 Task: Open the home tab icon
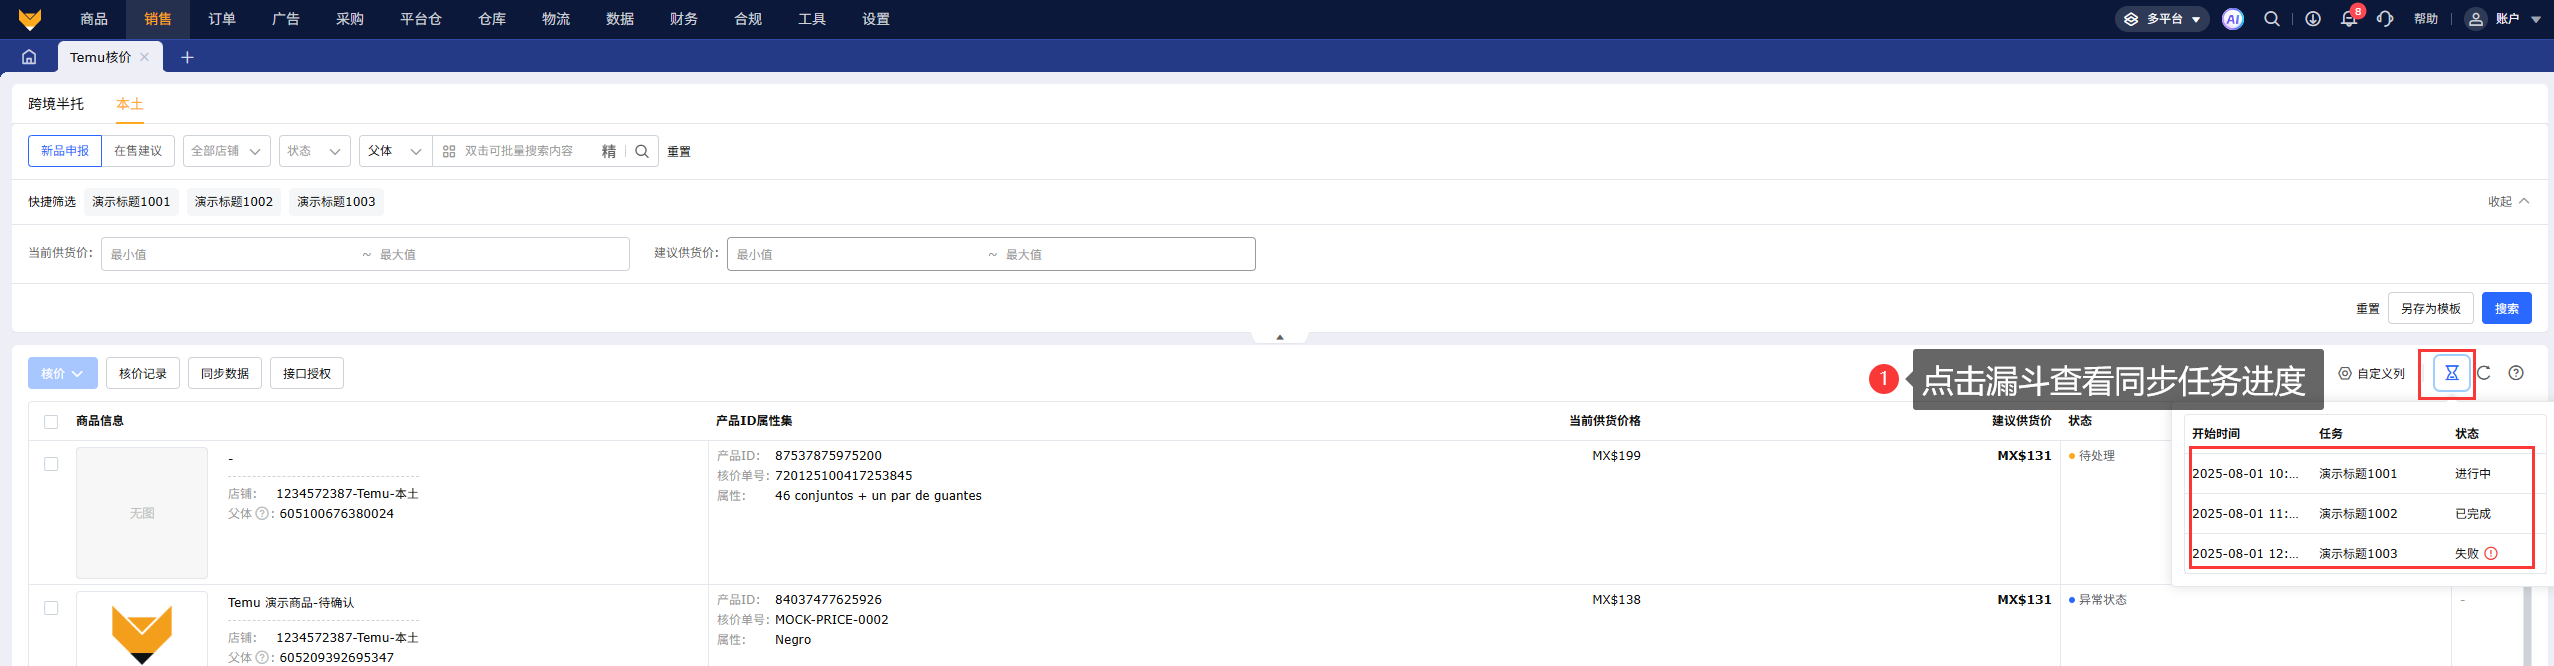click(29, 57)
